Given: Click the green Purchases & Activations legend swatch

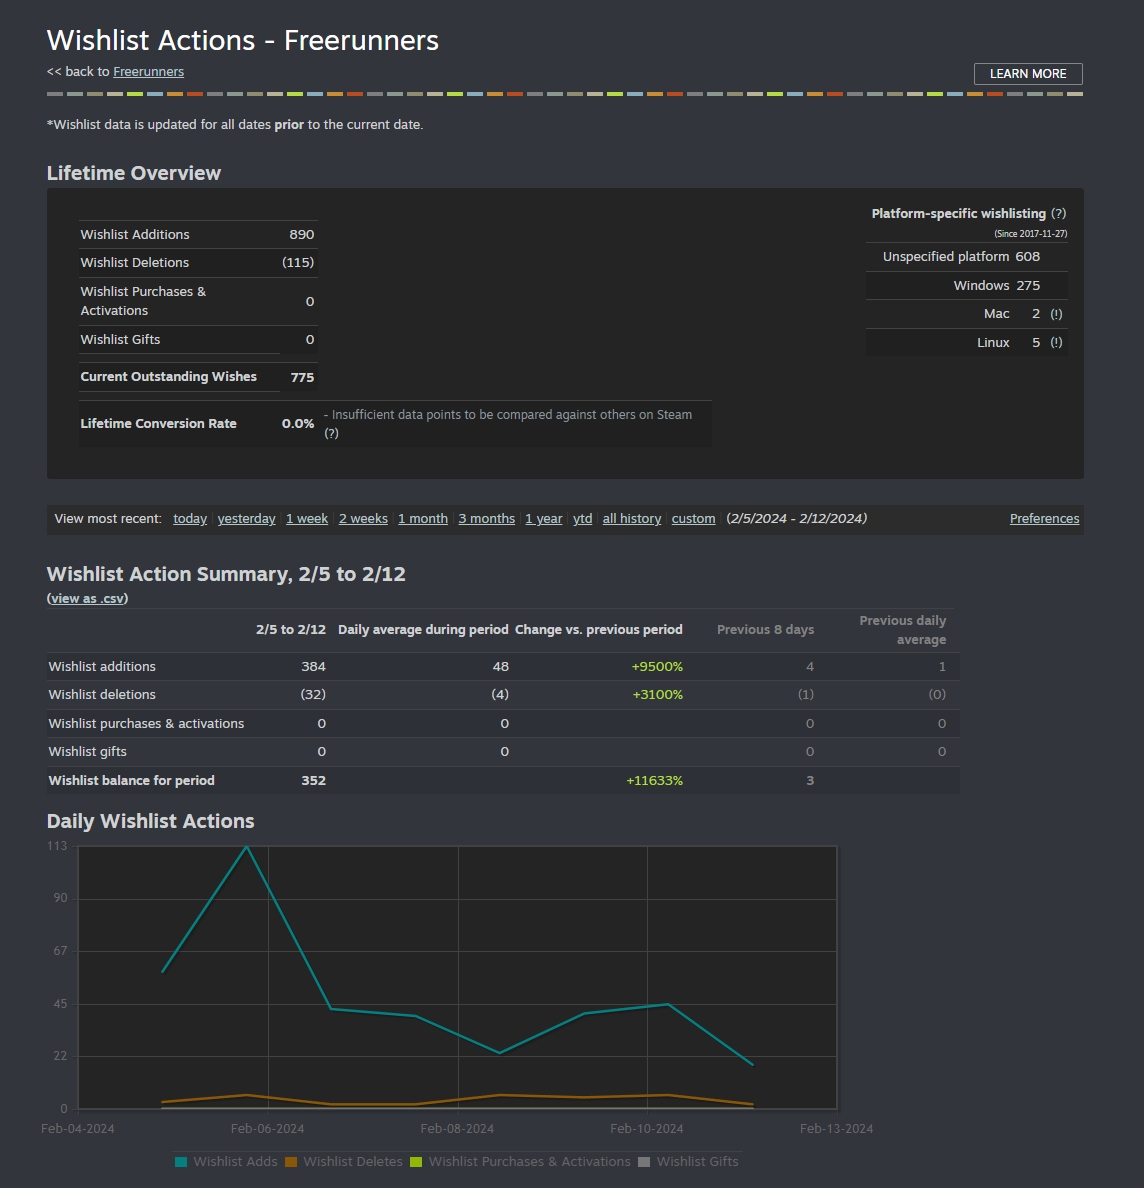Looking at the screenshot, I should [416, 1162].
